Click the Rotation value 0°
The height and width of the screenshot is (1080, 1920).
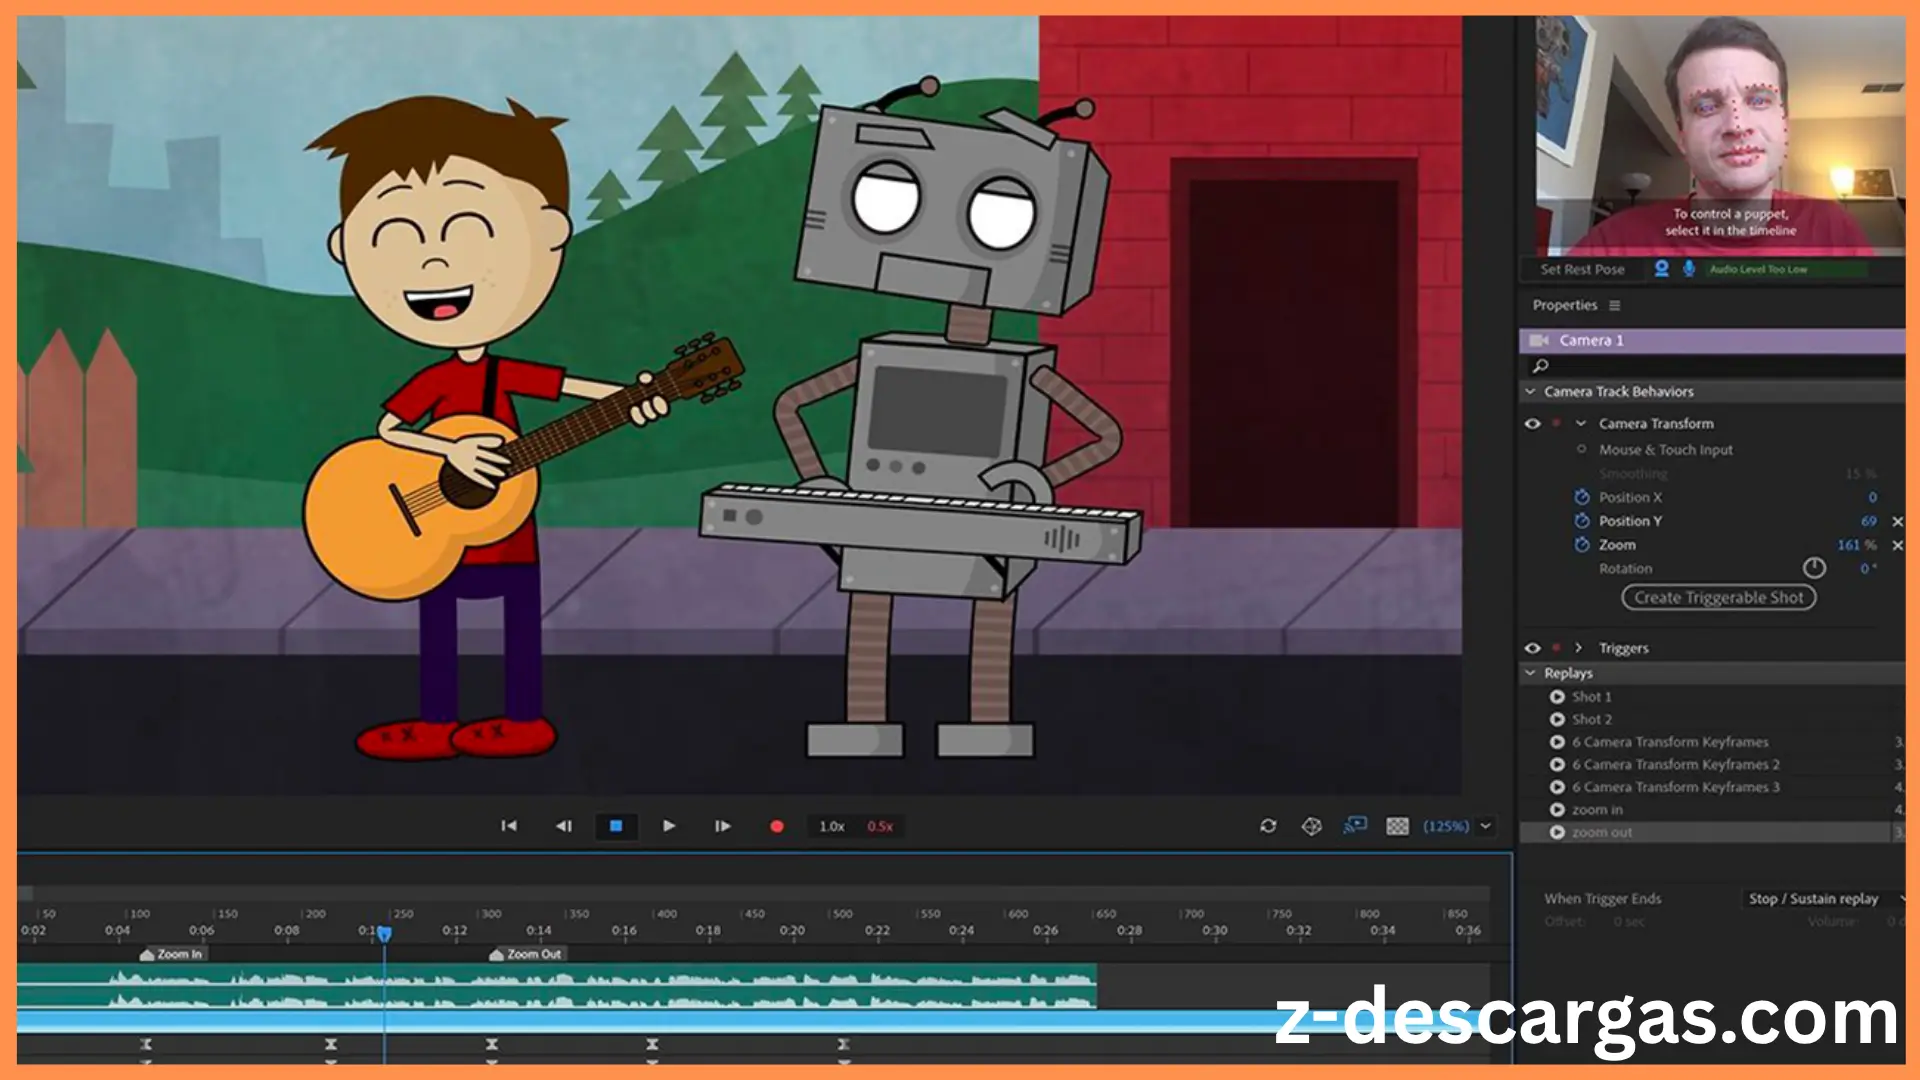[x=1868, y=568]
